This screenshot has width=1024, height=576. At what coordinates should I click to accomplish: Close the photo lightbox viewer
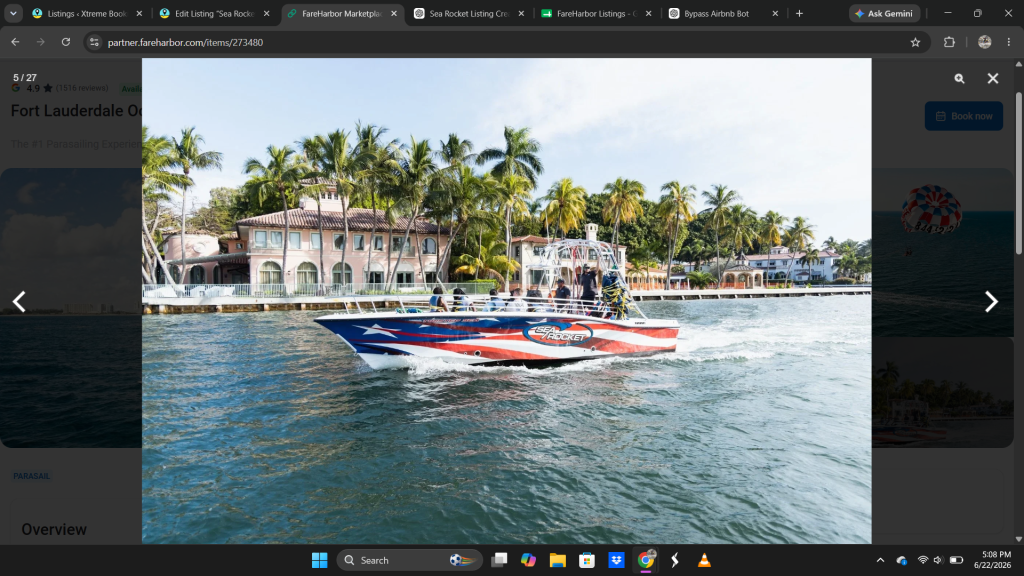pyautogui.click(x=993, y=78)
